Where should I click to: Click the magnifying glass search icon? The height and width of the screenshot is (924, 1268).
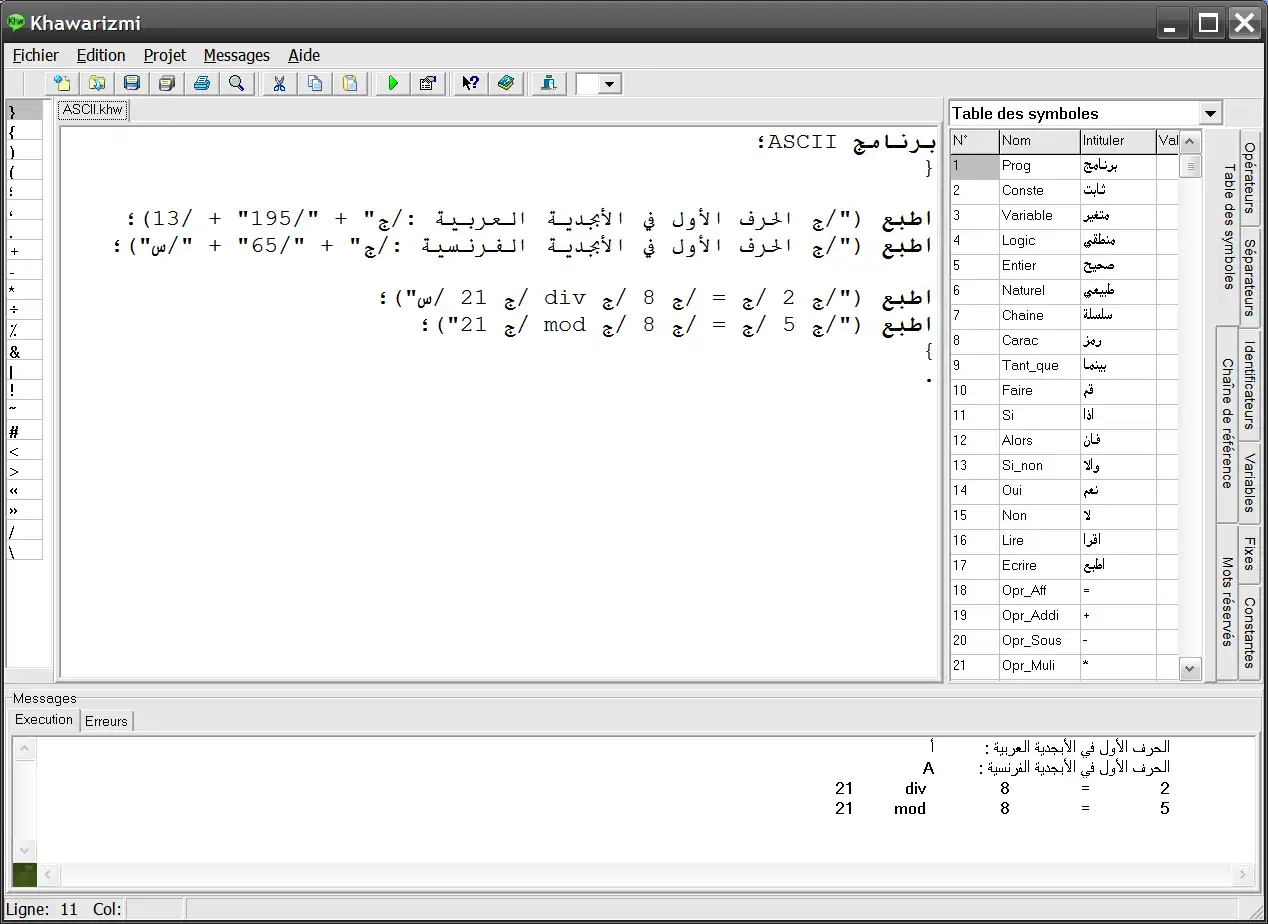[237, 83]
